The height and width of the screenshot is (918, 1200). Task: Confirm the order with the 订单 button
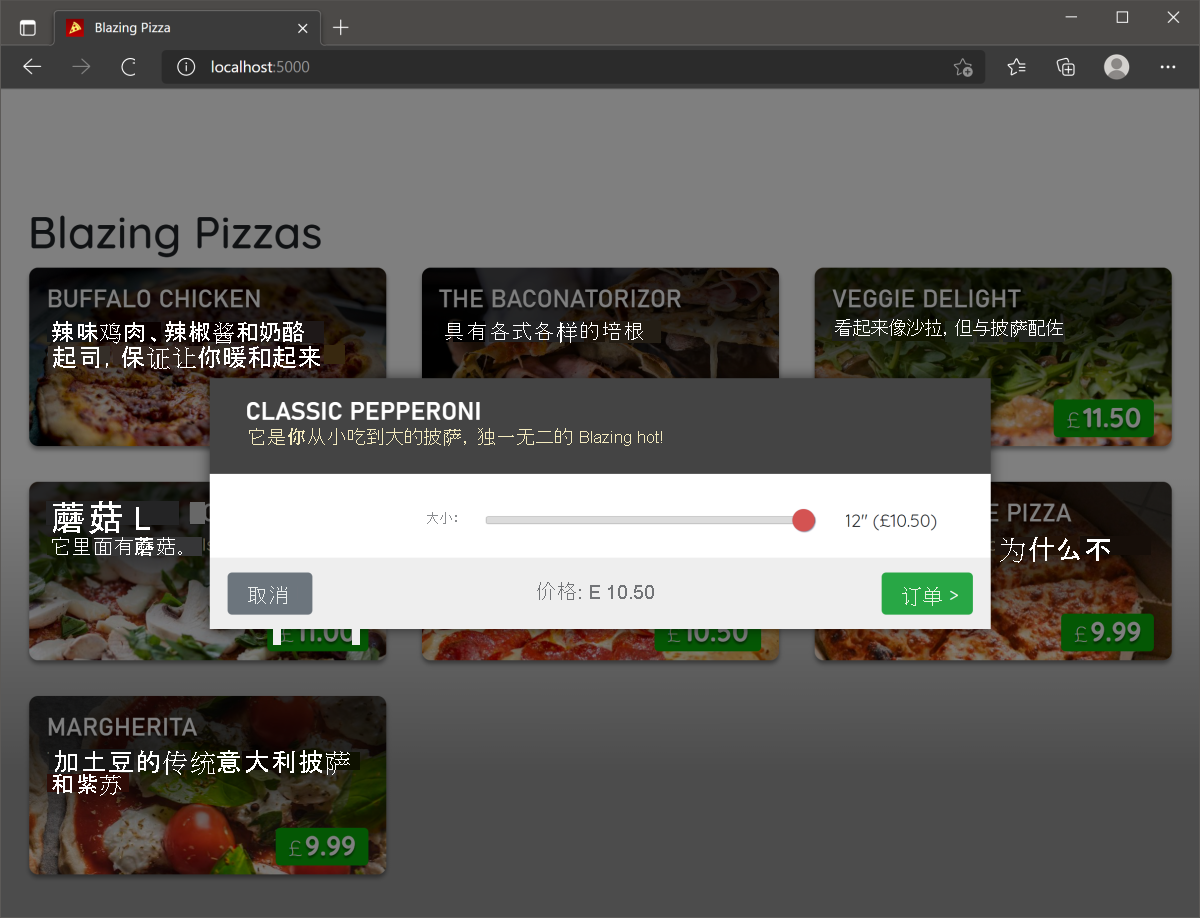[927, 593]
